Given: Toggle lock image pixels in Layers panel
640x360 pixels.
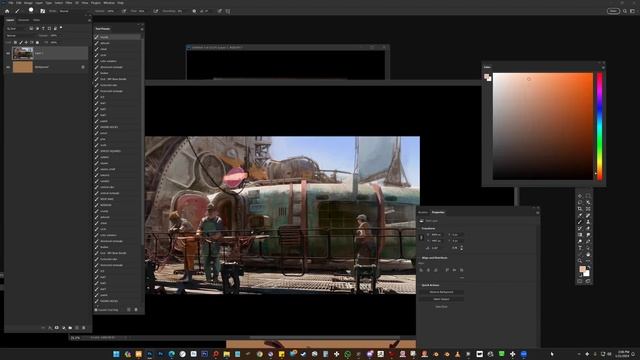Looking at the screenshot, I should 21,42.
